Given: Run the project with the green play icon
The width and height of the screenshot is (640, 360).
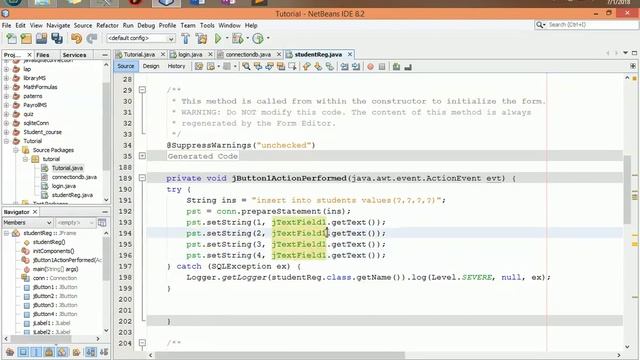Looking at the screenshot, I should coord(218,39).
